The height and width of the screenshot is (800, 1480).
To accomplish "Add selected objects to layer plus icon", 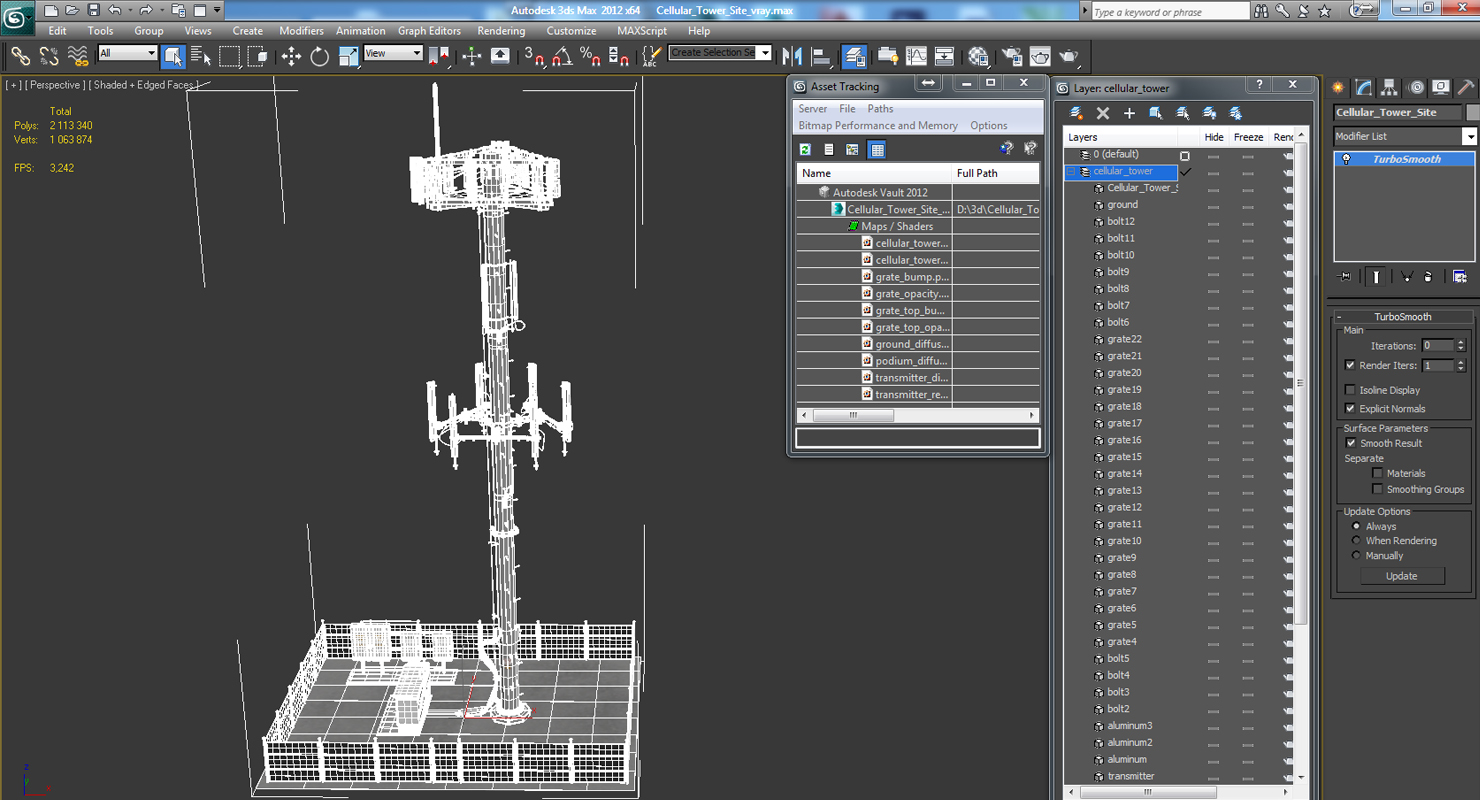I will pos(1129,113).
